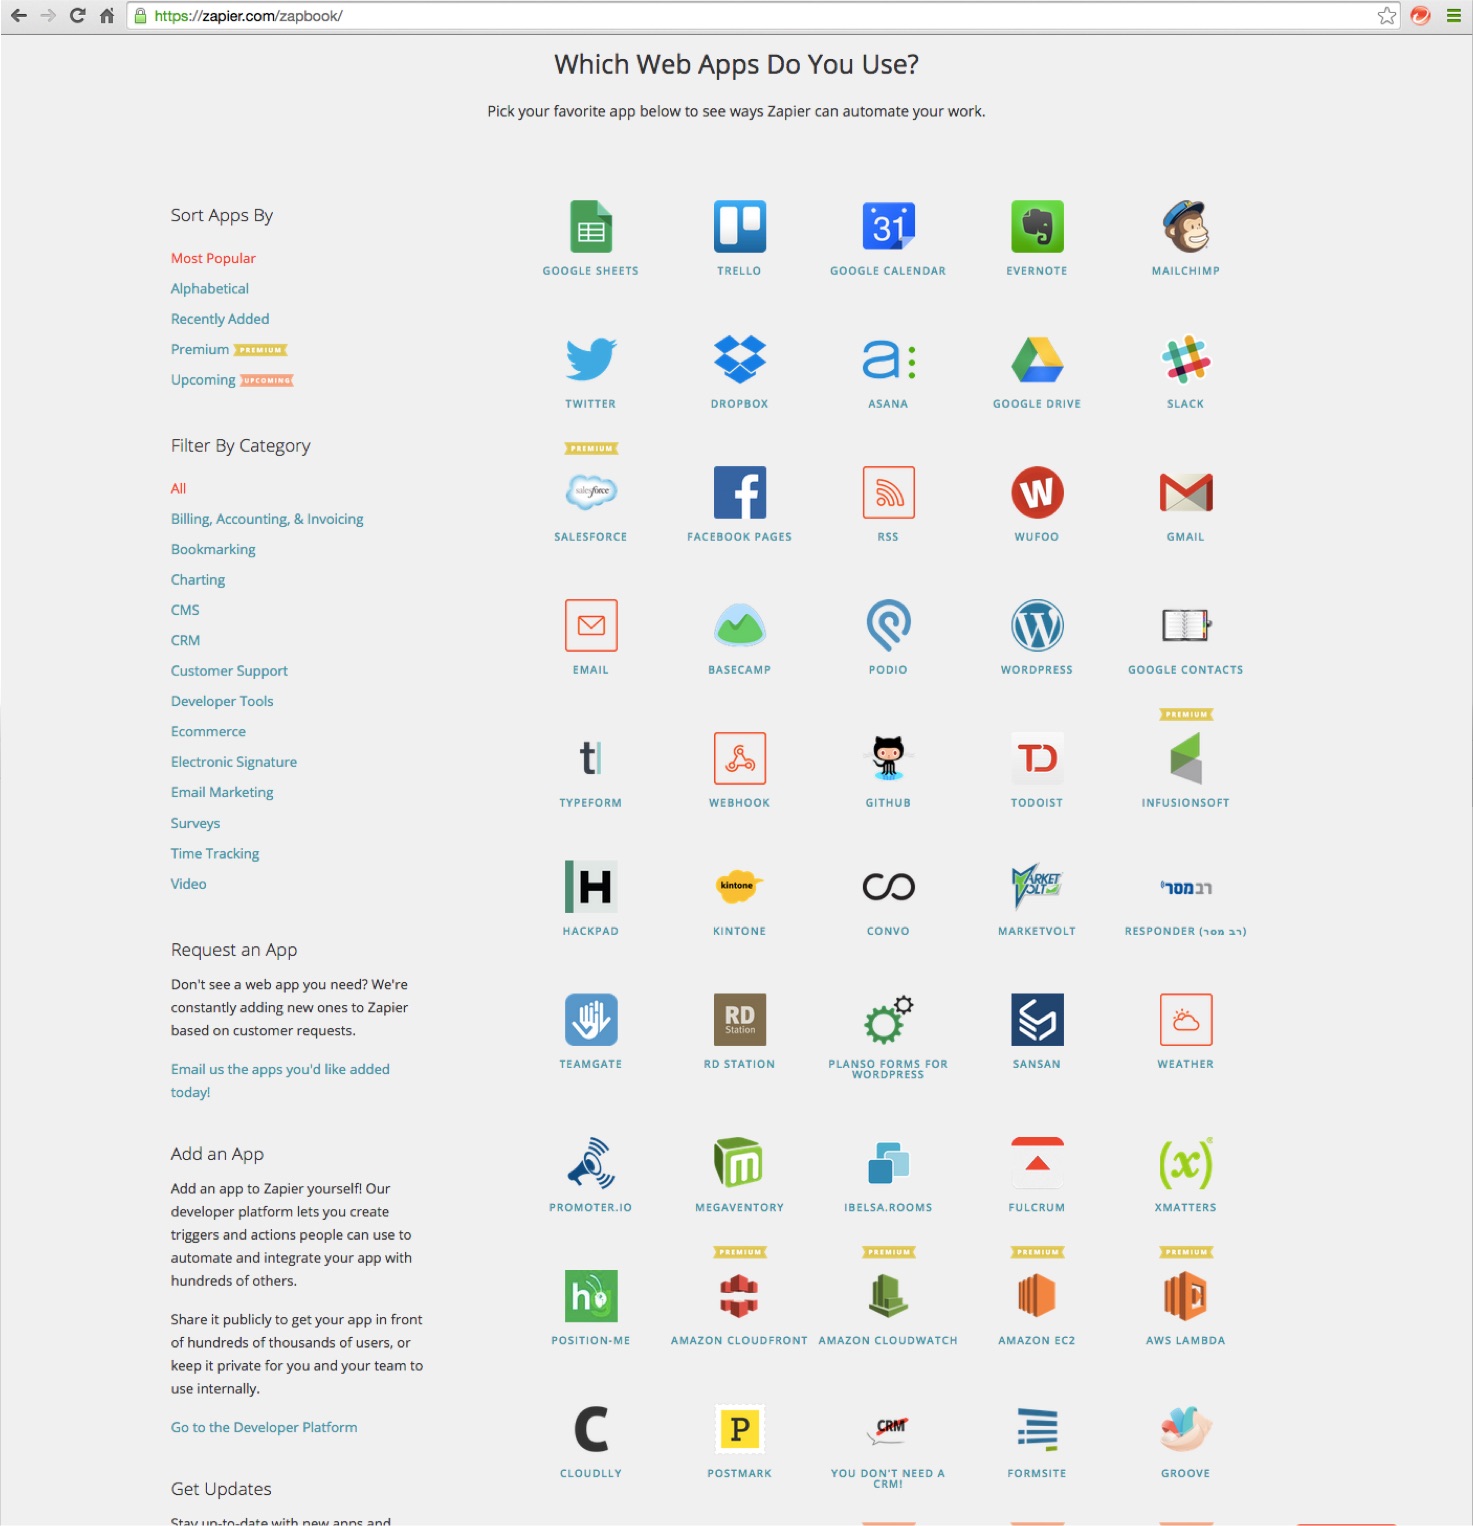Open the Postmark app icon
1473x1526 pixels.
tap(740, 1429)
